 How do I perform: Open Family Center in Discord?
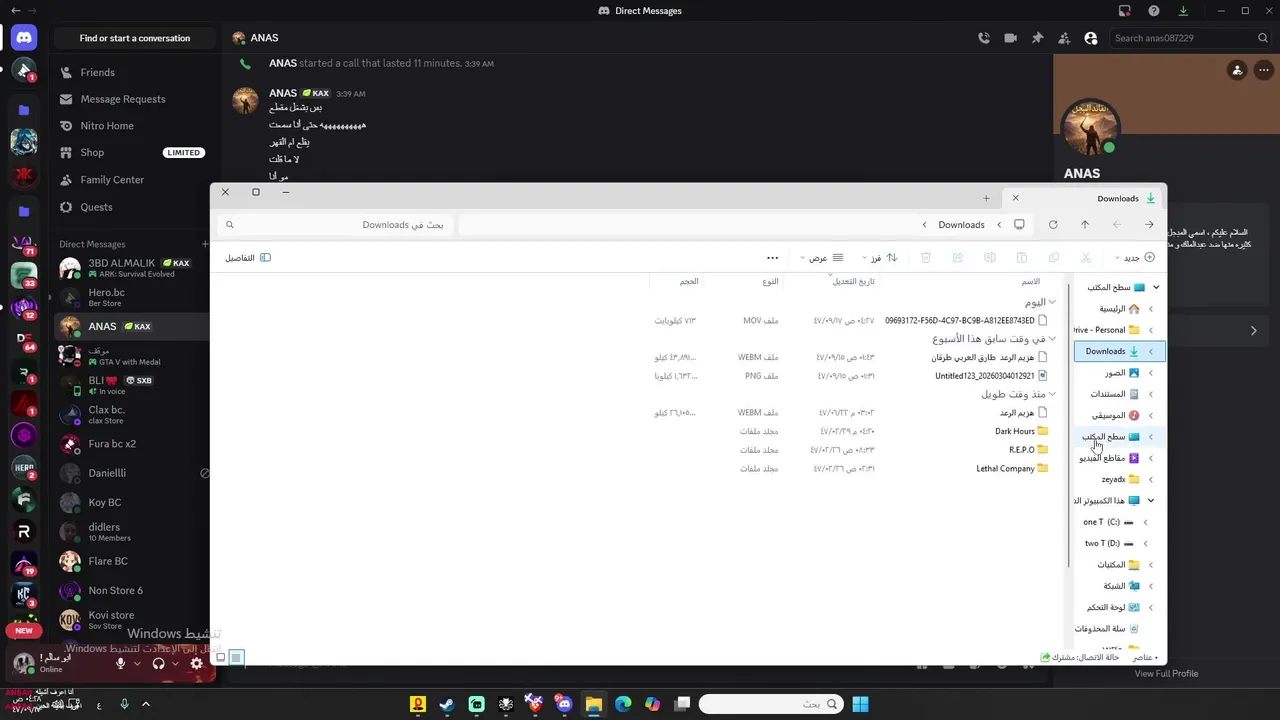click(112, 180)
